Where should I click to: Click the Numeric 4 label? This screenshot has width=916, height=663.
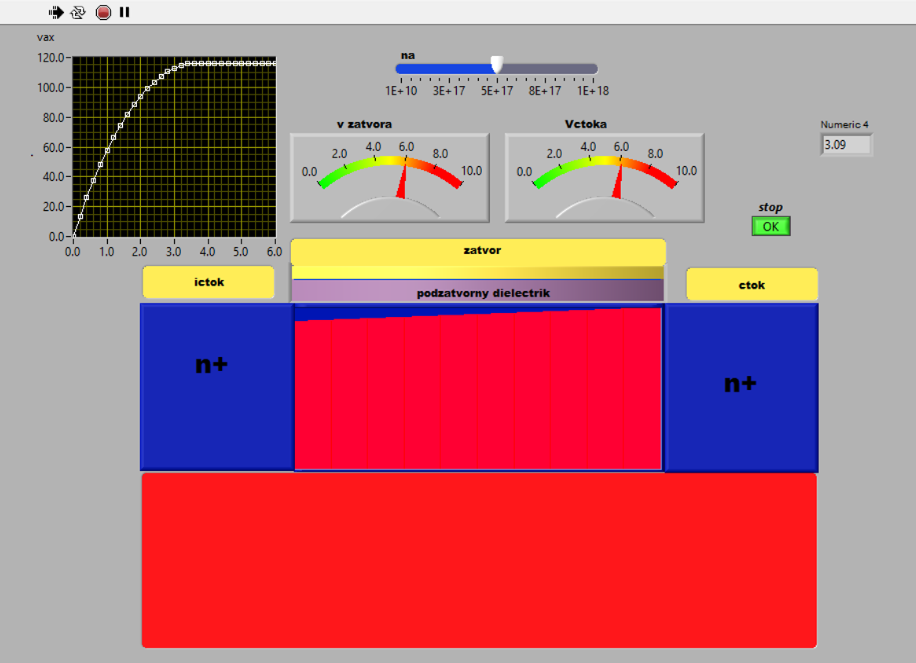844,124
